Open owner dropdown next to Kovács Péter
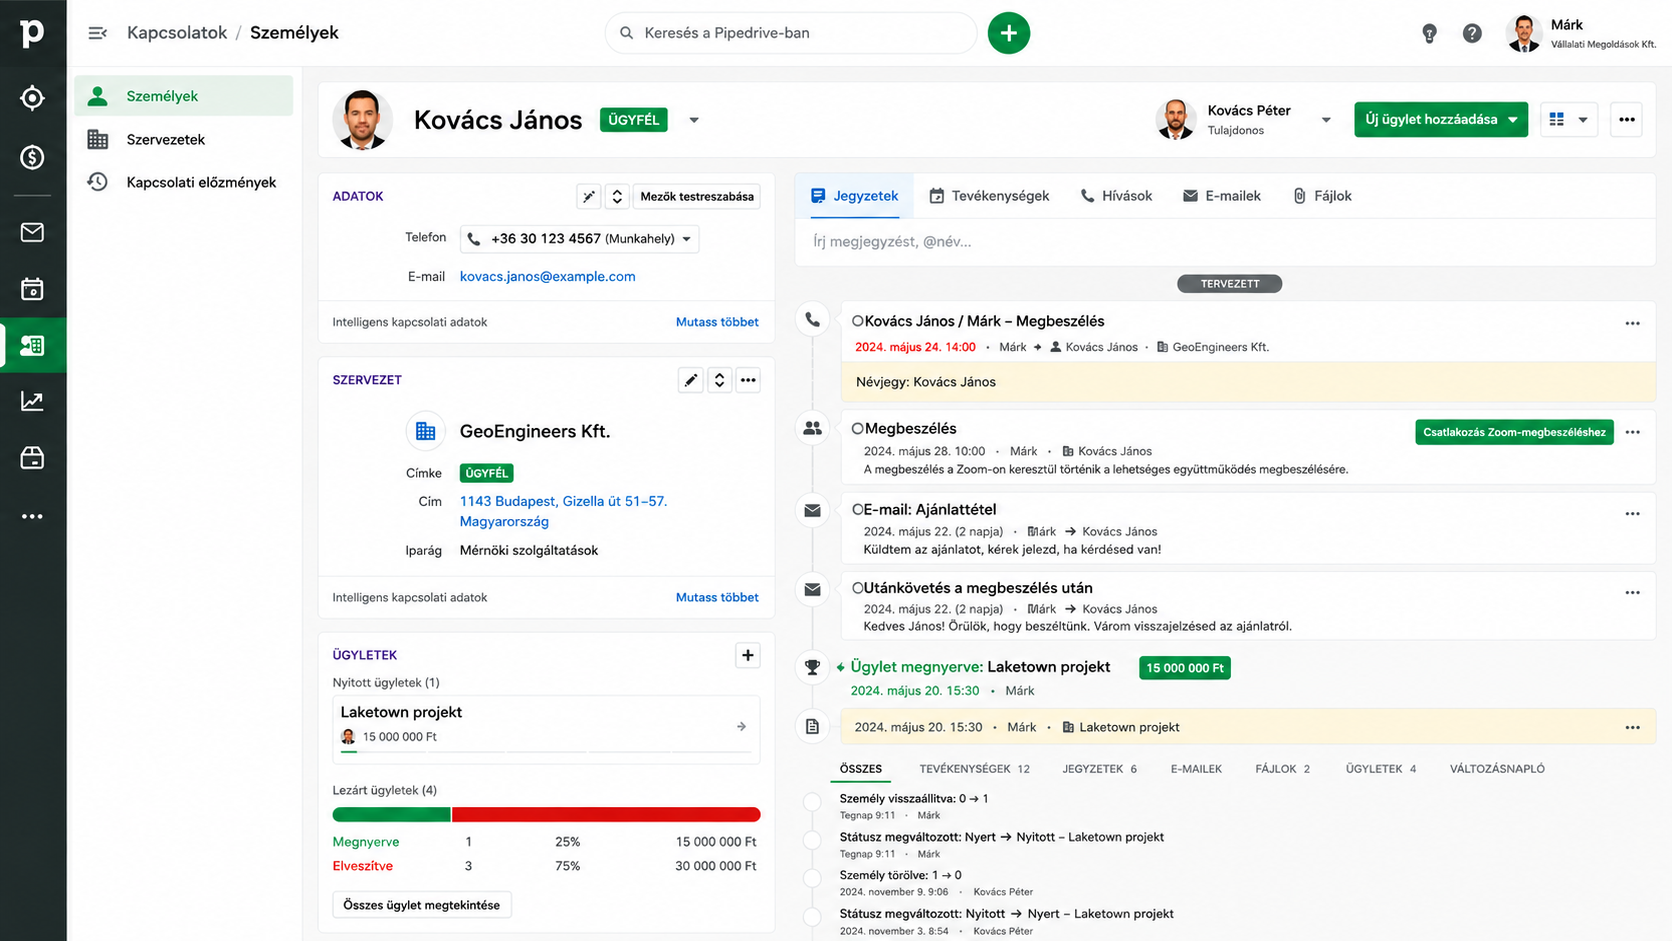 click(1326, 120)
